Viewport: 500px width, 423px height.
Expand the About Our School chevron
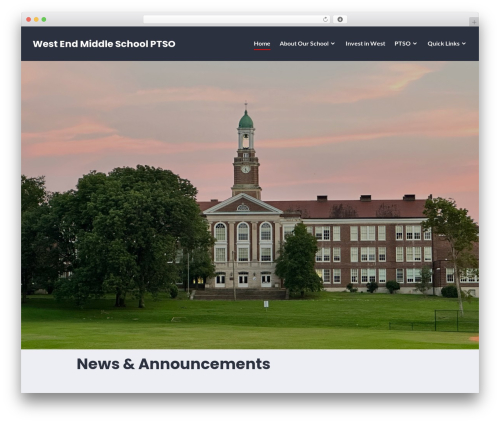(x=333, y=44)
